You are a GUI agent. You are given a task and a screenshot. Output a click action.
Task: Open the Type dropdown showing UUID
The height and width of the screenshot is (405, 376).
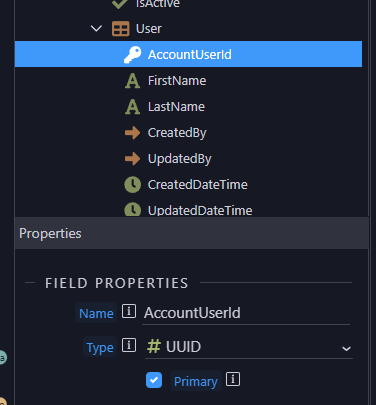249,347
